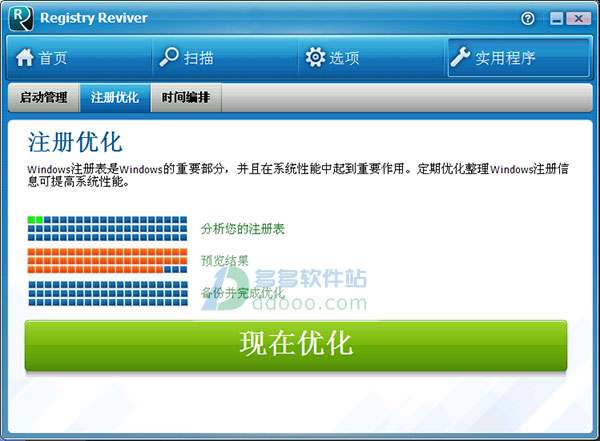Select the 注册优化 sub-tab
Viewport: 600px width, 441px height.
(115, 98)
